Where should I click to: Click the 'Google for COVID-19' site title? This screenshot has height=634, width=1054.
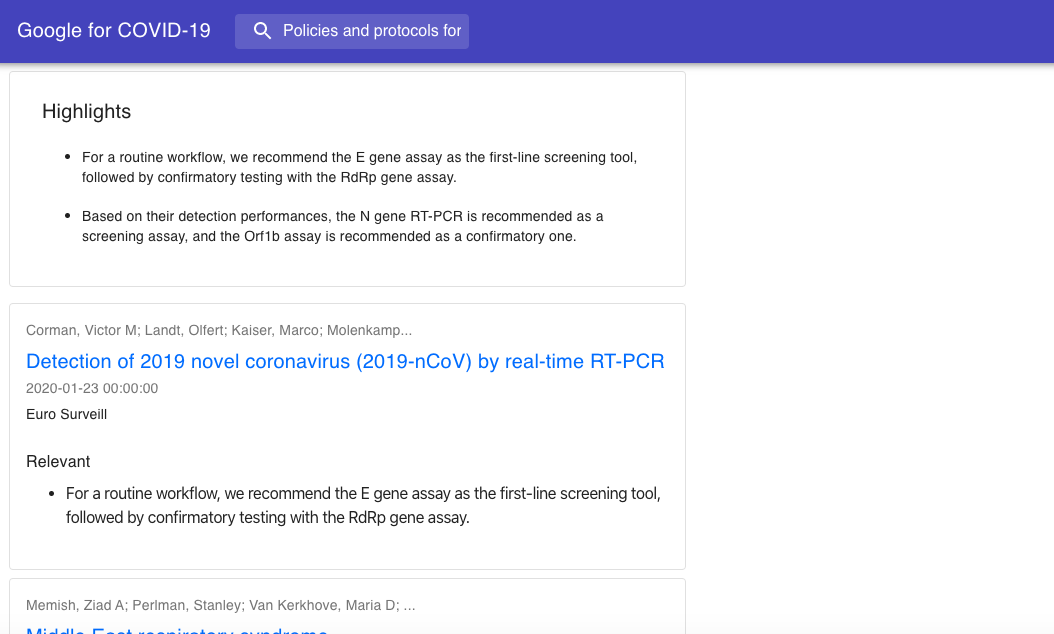(x=114, y=30)
